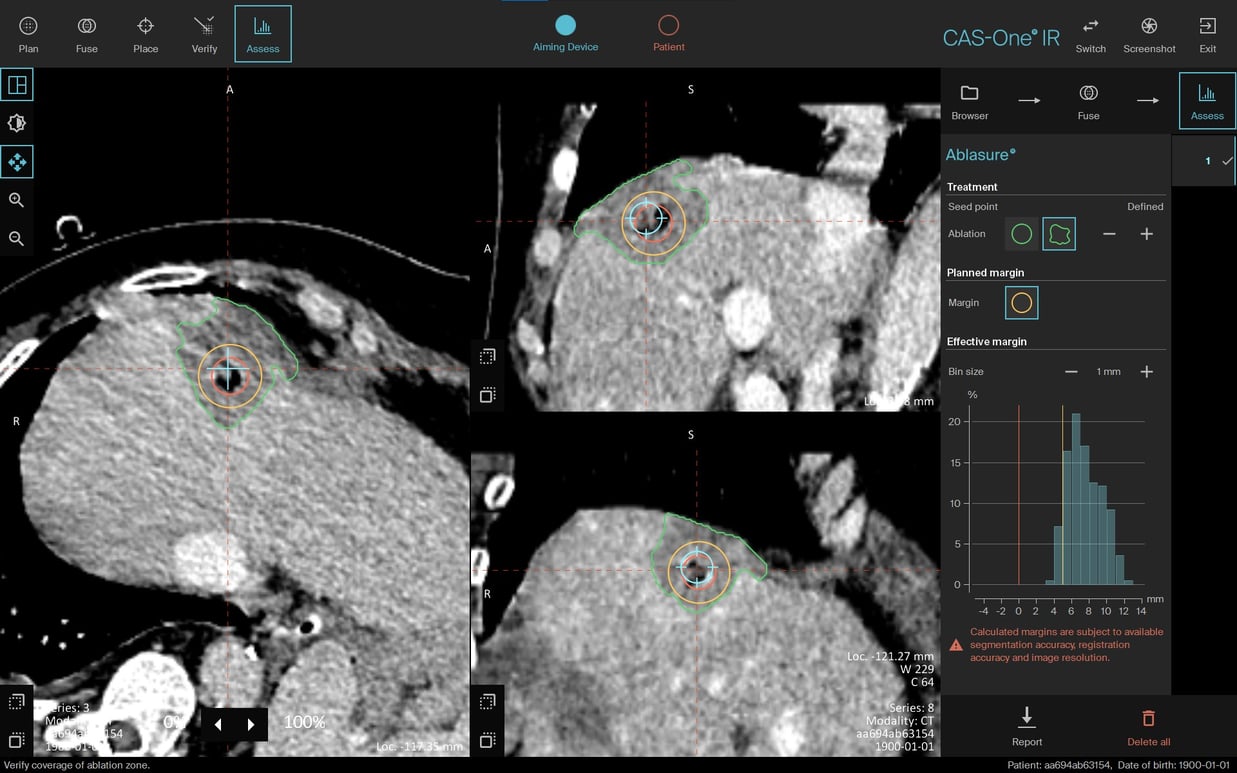The height and width of the screenshot is (773, 1237).
Task: Decrease ablation with the minus button
Action: point(1109,234)
